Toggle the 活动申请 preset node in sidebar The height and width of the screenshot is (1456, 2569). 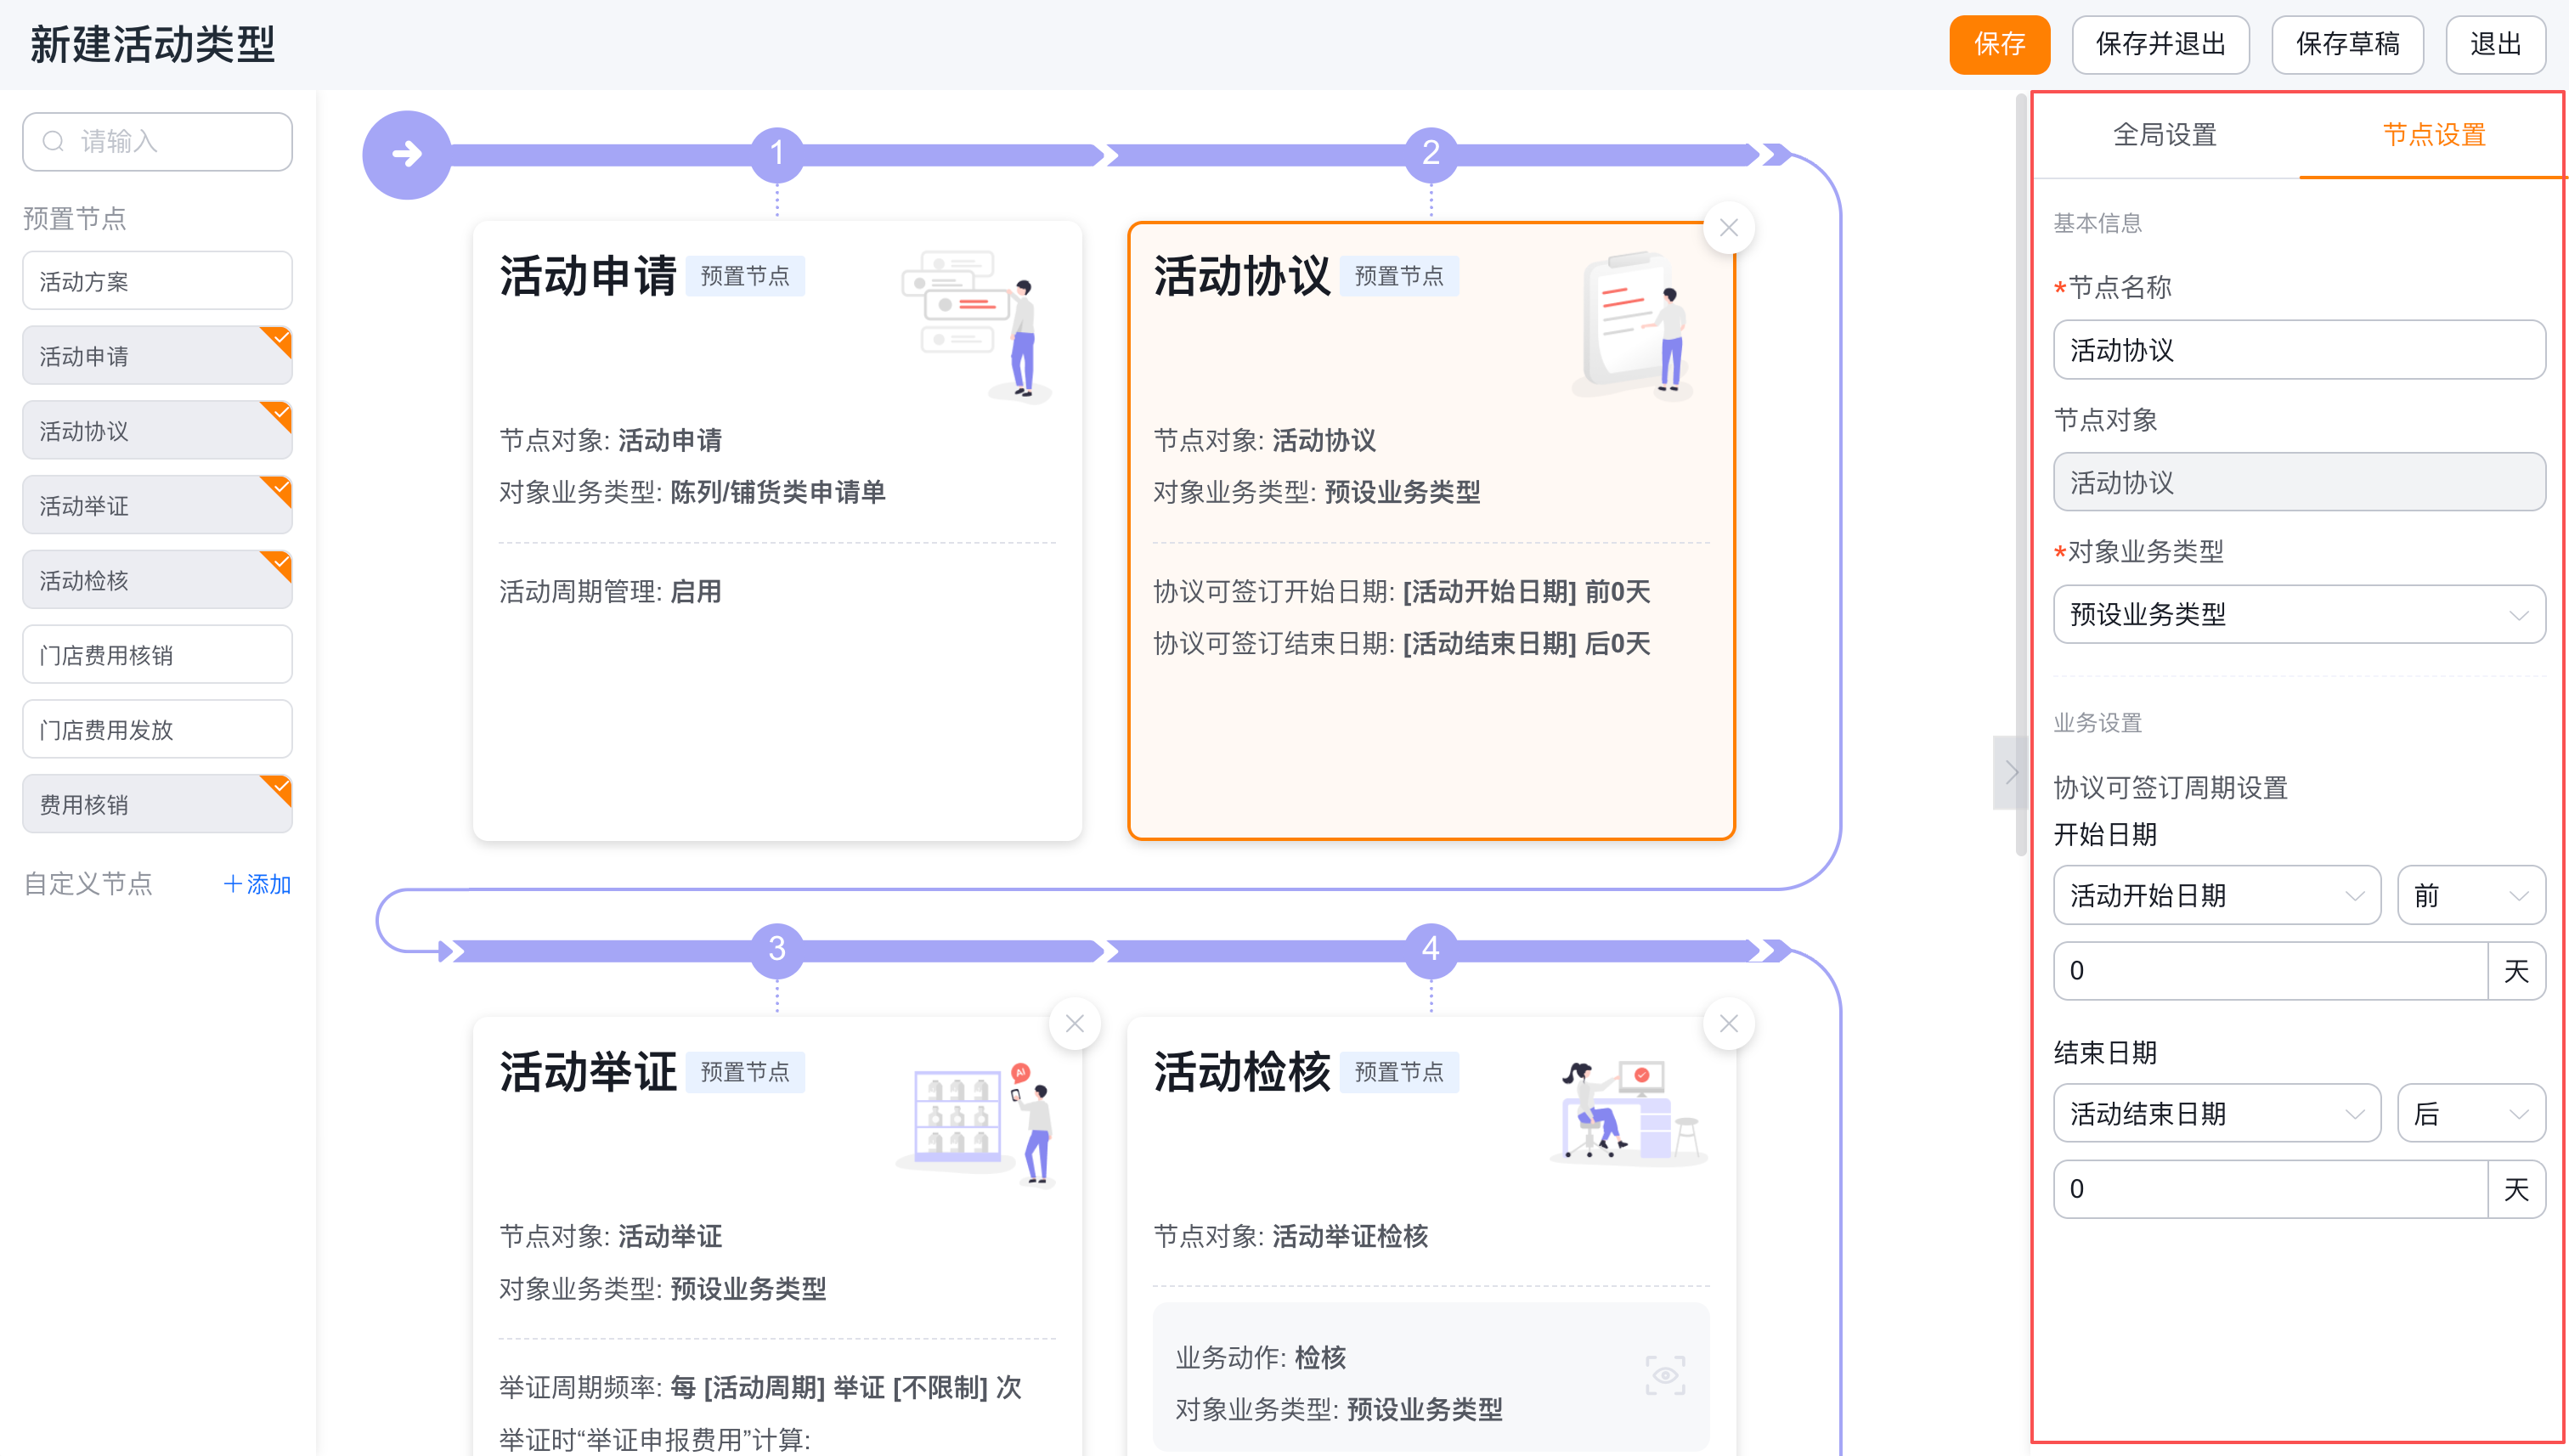[x=158, y=356]
